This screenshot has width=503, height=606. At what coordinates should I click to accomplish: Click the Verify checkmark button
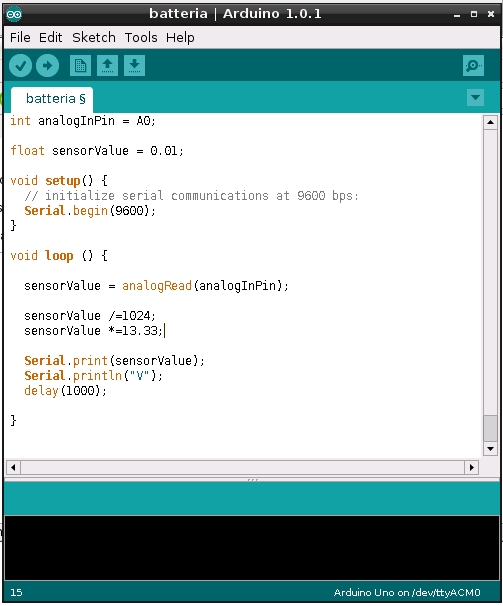click(x=20, y=65)
